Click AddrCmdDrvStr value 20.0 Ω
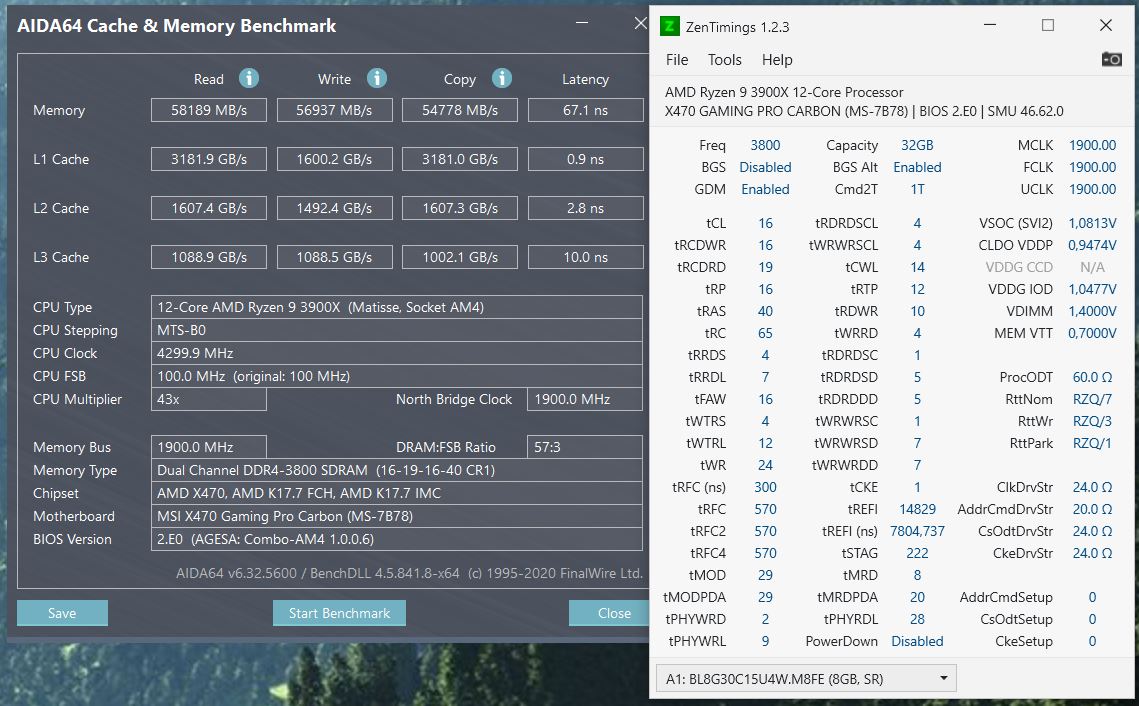 (x=1092, y=509)
